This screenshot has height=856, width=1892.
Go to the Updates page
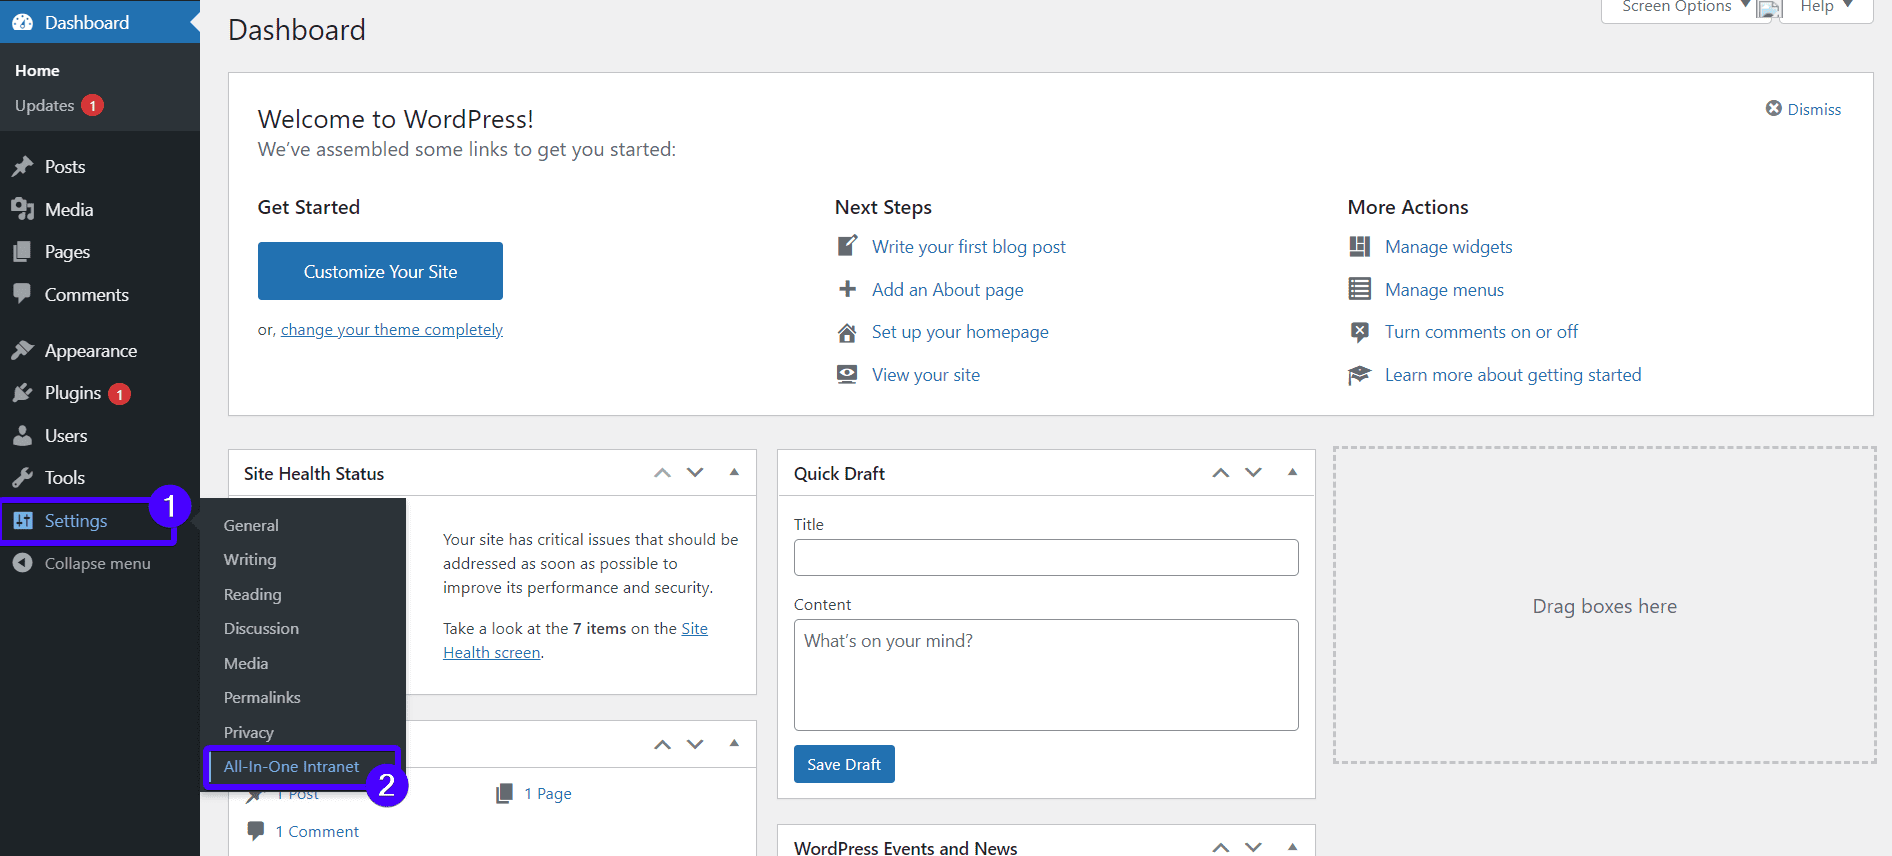coord(45,105)
